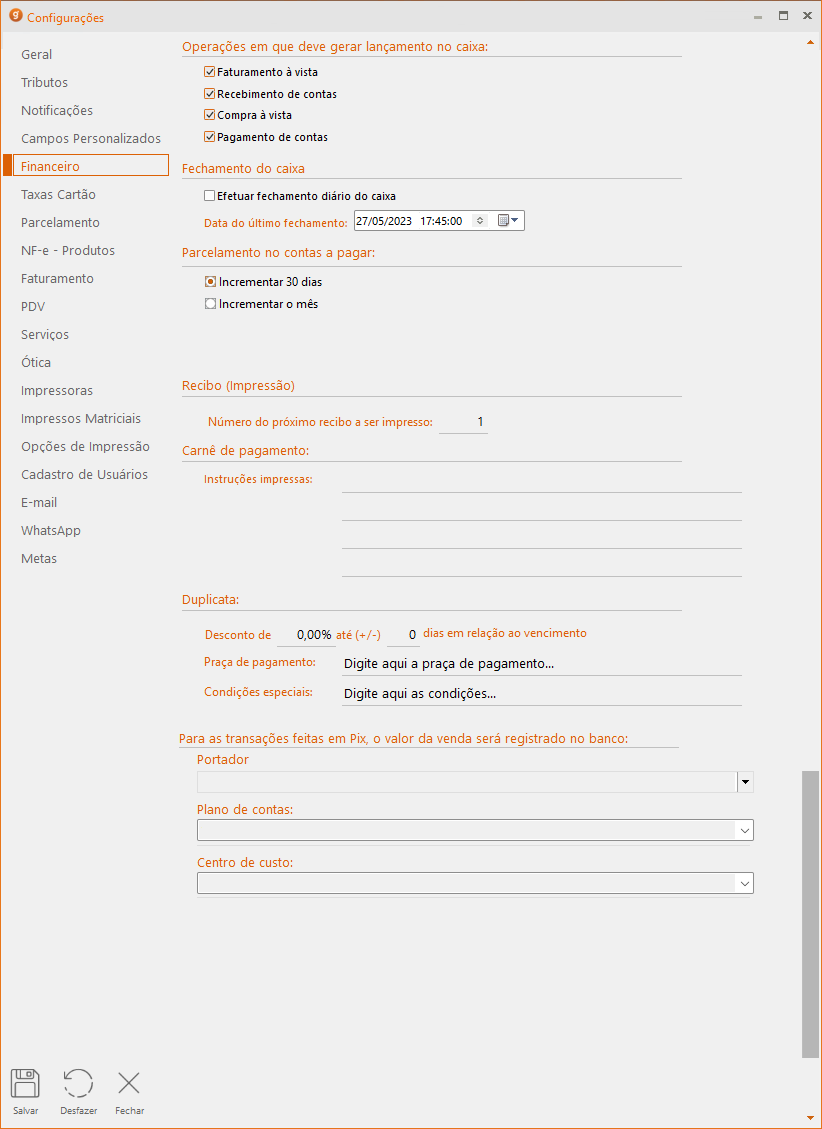Open Taxas Cartão settings
822x1129 pixels.
tap(58, 195)
